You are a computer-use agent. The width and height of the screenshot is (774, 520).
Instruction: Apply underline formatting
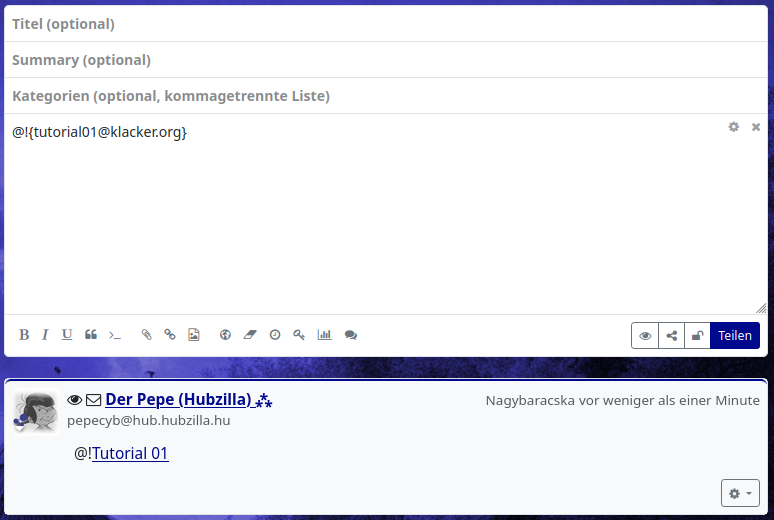67,335
